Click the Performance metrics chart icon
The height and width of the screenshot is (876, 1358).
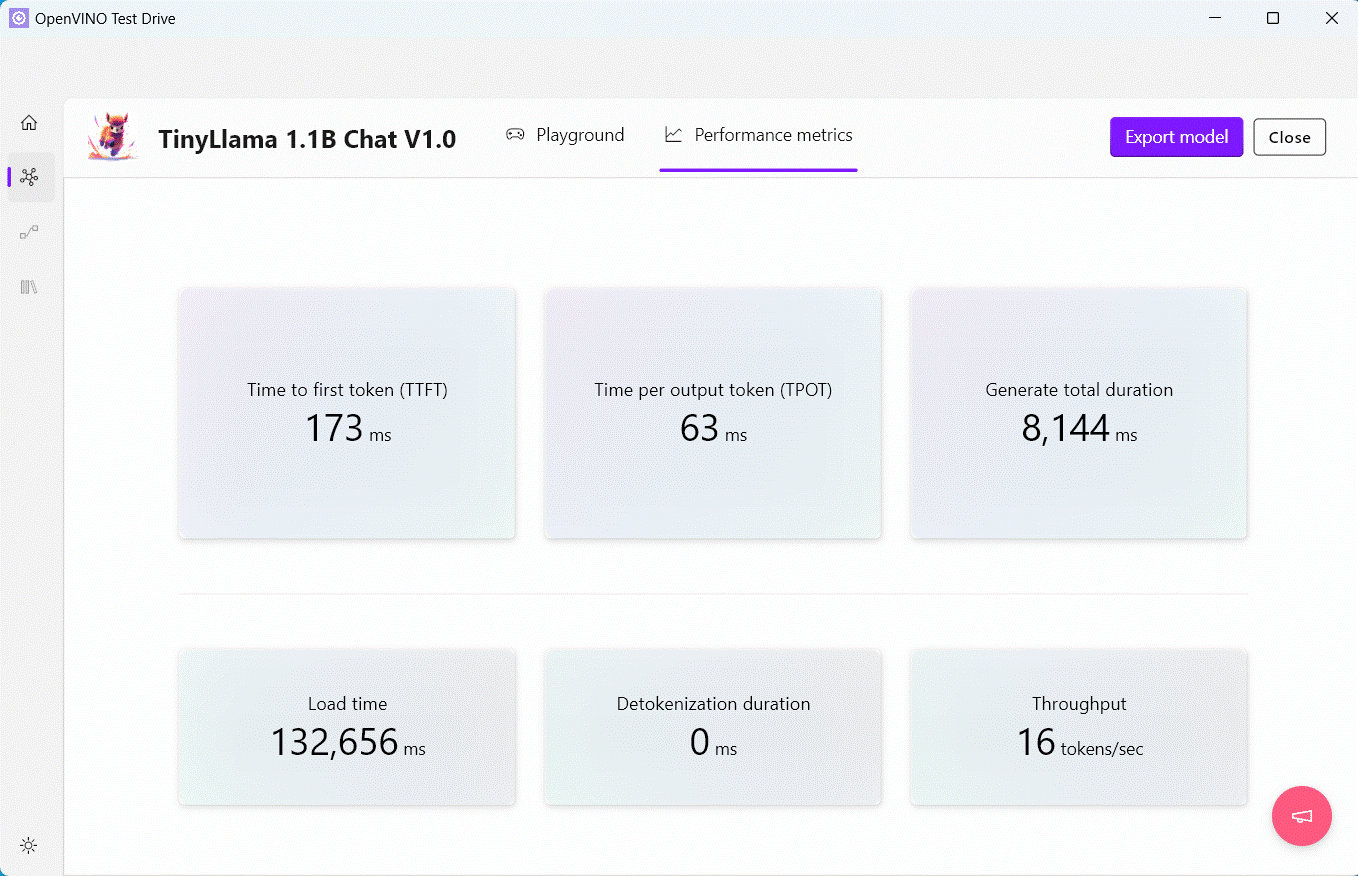[x=672, y=134]
